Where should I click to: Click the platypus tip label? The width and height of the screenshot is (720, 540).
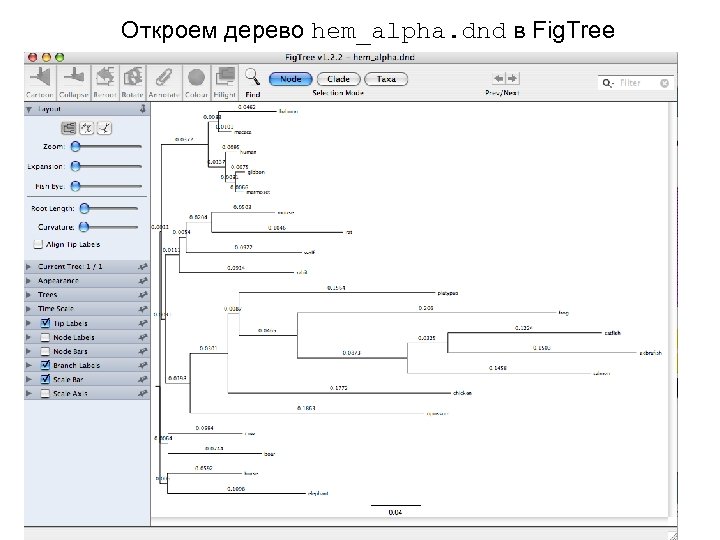click(447, 293)
